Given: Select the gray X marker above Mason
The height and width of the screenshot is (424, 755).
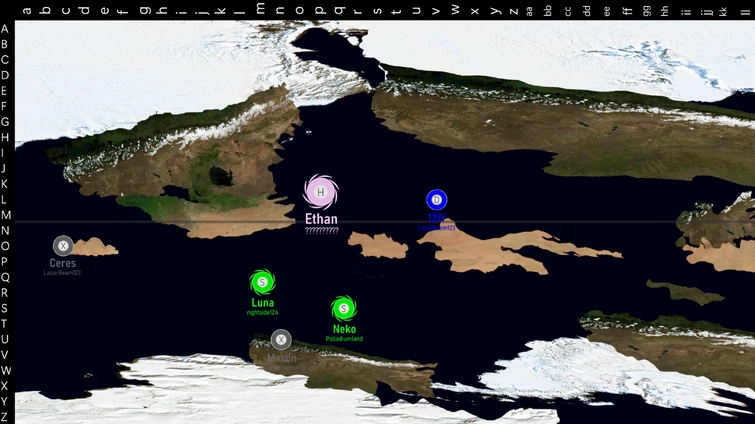Looking at the screenshot, I should [281, 340].
